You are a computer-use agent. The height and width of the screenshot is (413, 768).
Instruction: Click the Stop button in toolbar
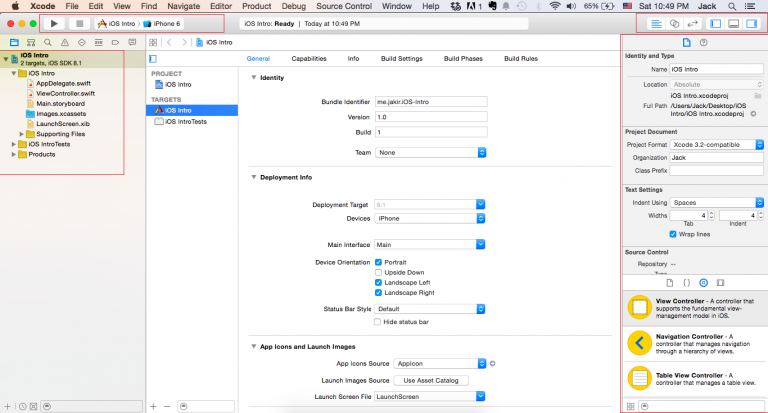79,22
